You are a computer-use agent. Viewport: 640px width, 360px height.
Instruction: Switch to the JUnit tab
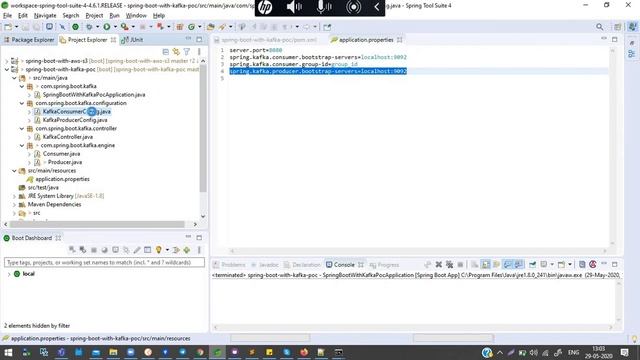132,40
